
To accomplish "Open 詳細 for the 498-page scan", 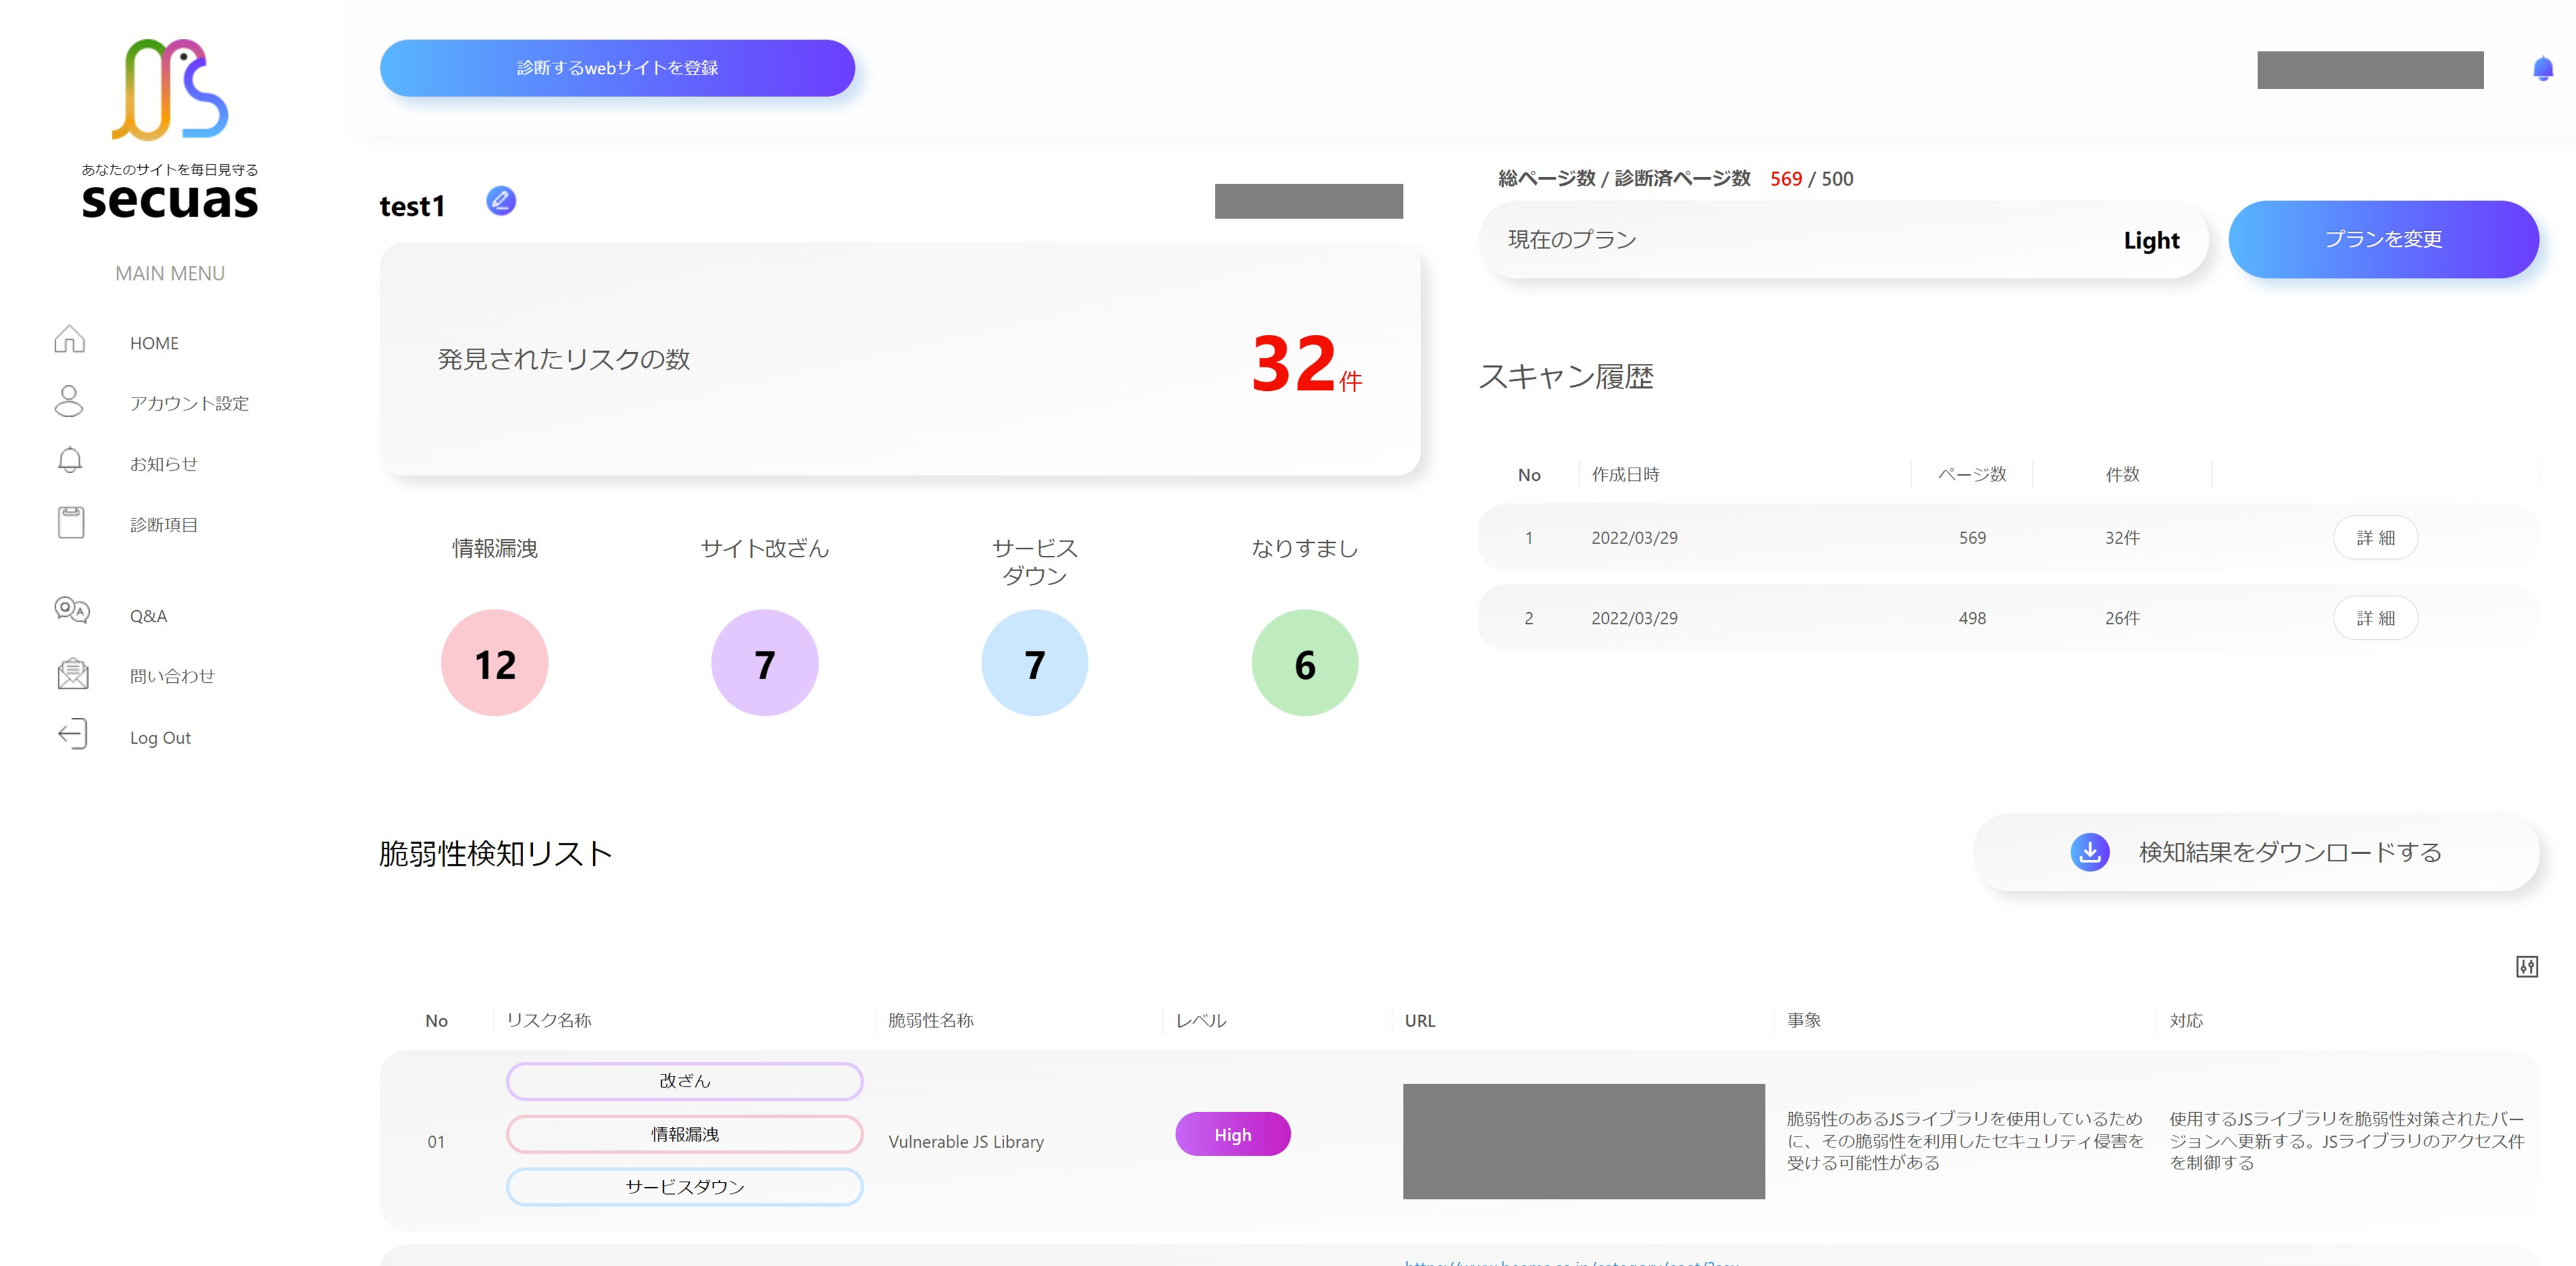I will point(2376,618).
